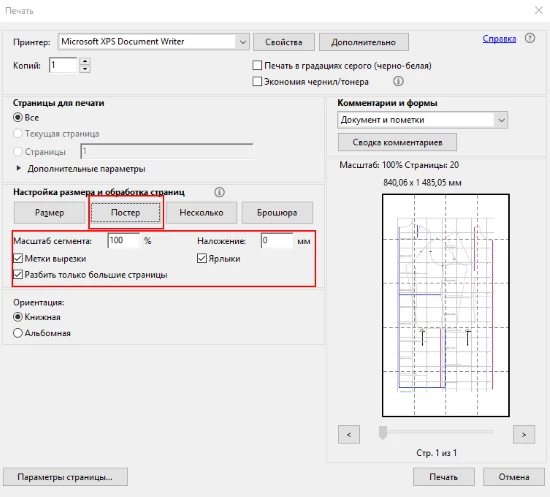Open Комментарии и формы dropdown
Viewport: 550px width, 497px height.
pos(502,120)
